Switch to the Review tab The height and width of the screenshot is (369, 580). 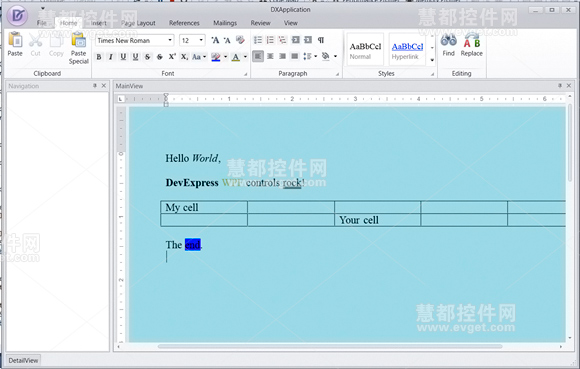(260, 23)
